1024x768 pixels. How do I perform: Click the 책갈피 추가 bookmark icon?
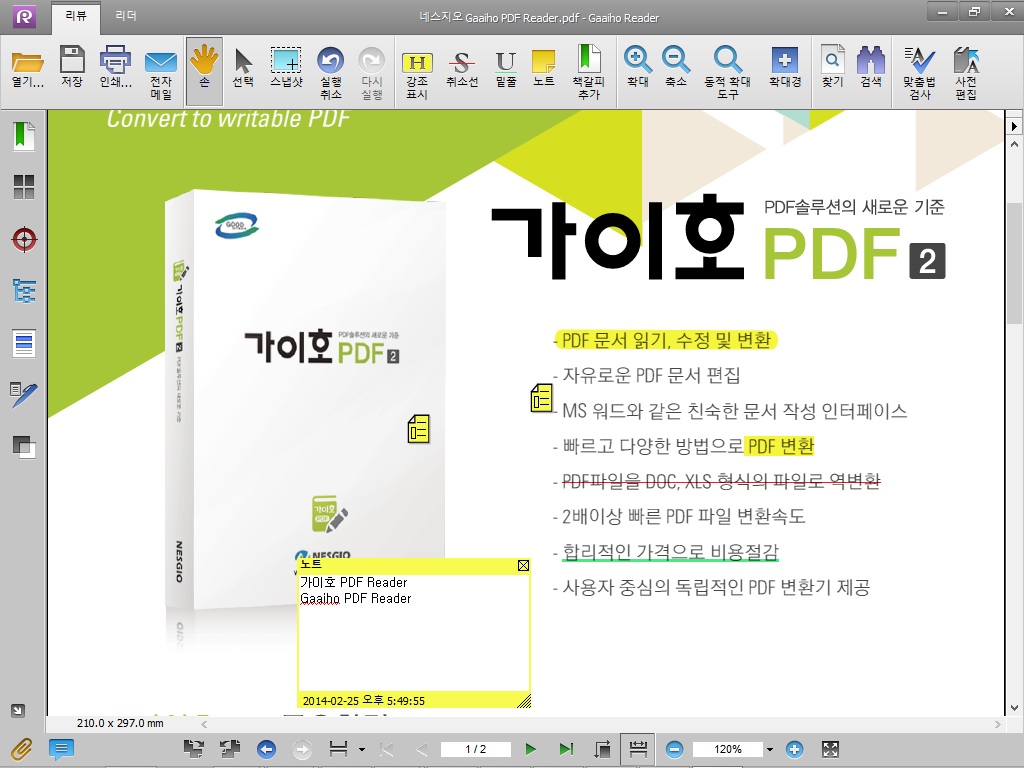(588, 72)
